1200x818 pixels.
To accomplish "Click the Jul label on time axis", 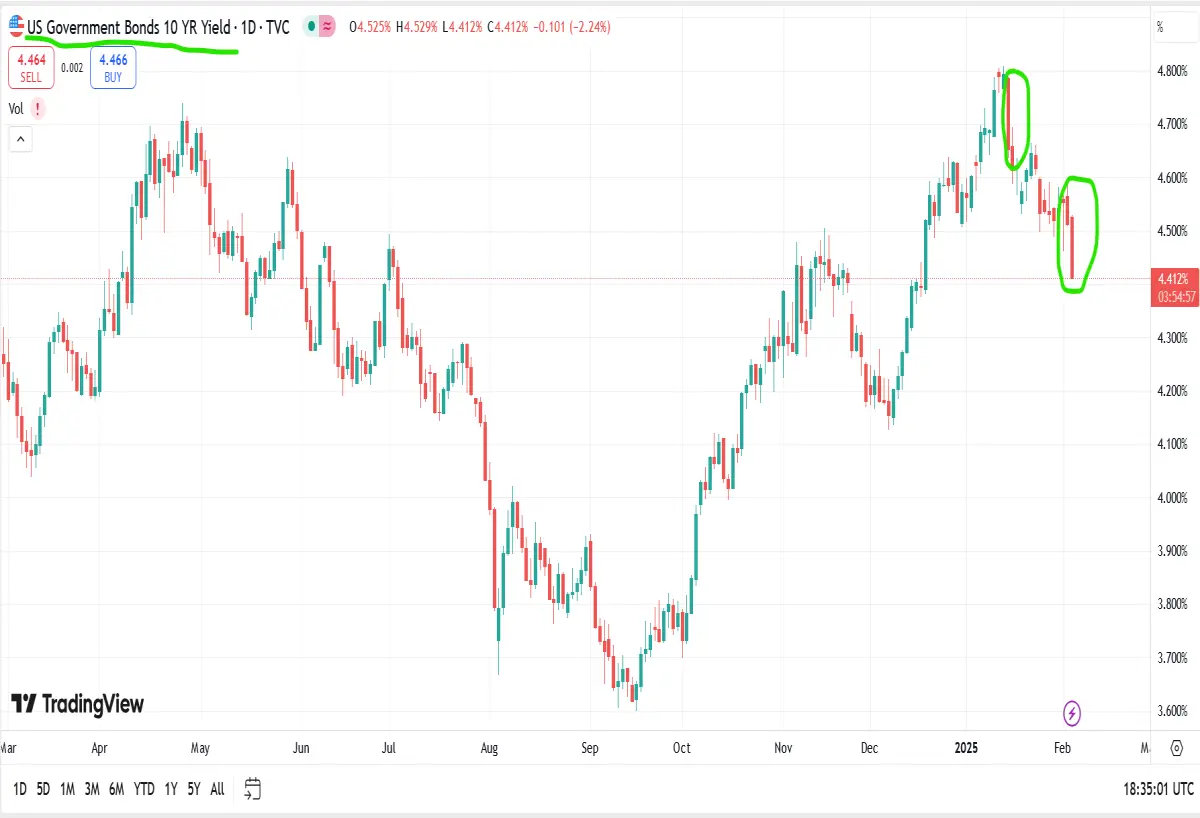I will 389,748.
